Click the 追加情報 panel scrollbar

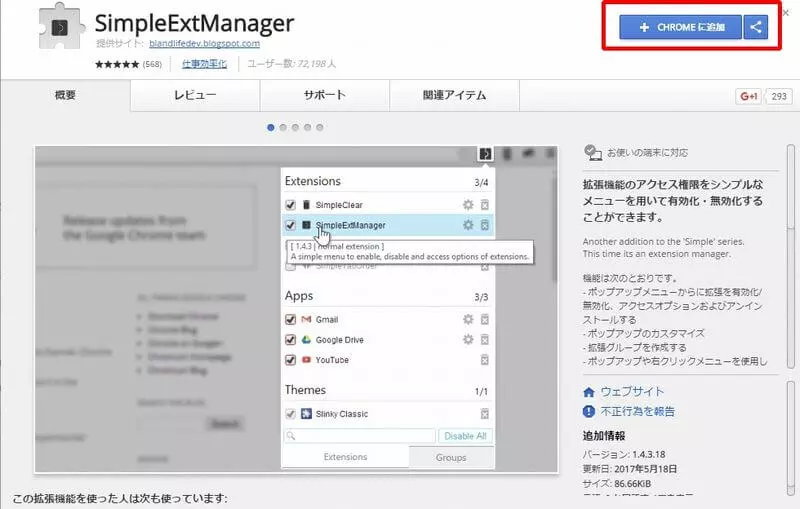point(791,438)
